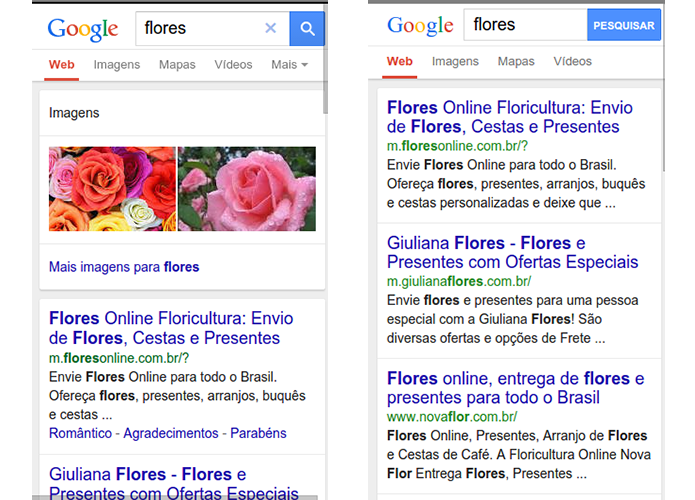
Task: Open the Agradecimentos sitelink
Action: pos(171,433)
